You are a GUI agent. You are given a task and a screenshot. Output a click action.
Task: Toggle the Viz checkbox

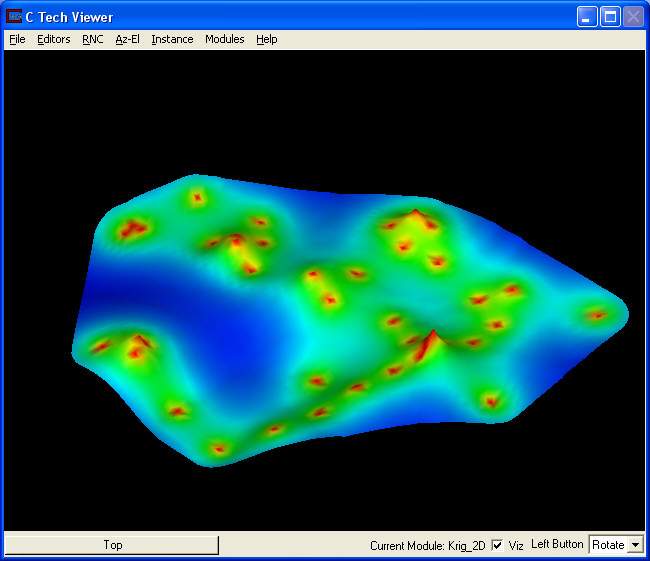[x=497, y=545]
